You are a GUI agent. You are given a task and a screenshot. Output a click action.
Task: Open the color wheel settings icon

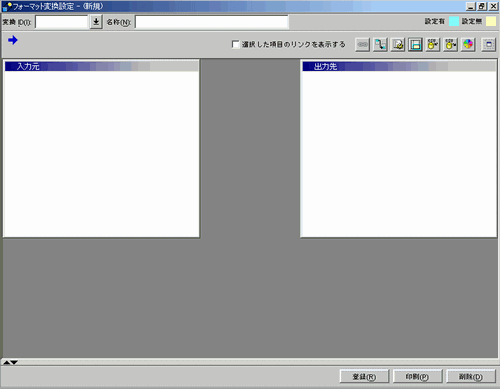tap(468, 44)
